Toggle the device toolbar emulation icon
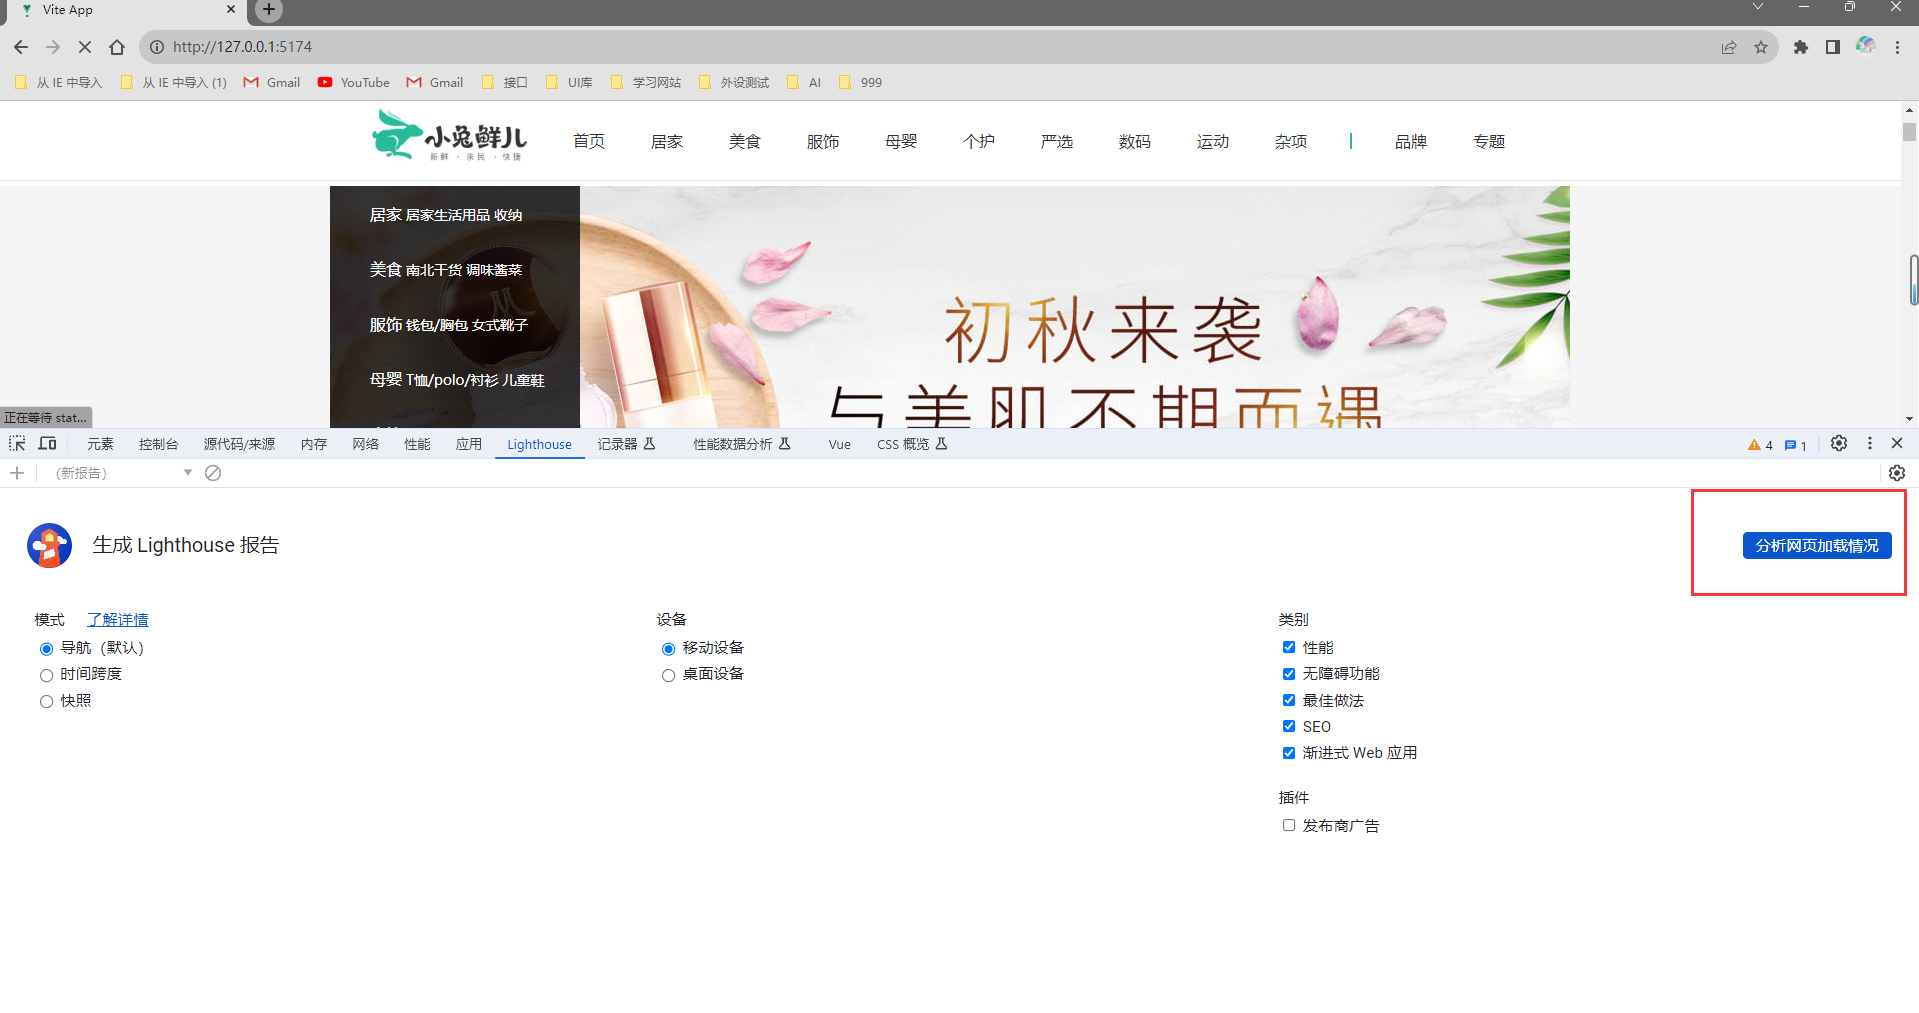 point(47,444)
